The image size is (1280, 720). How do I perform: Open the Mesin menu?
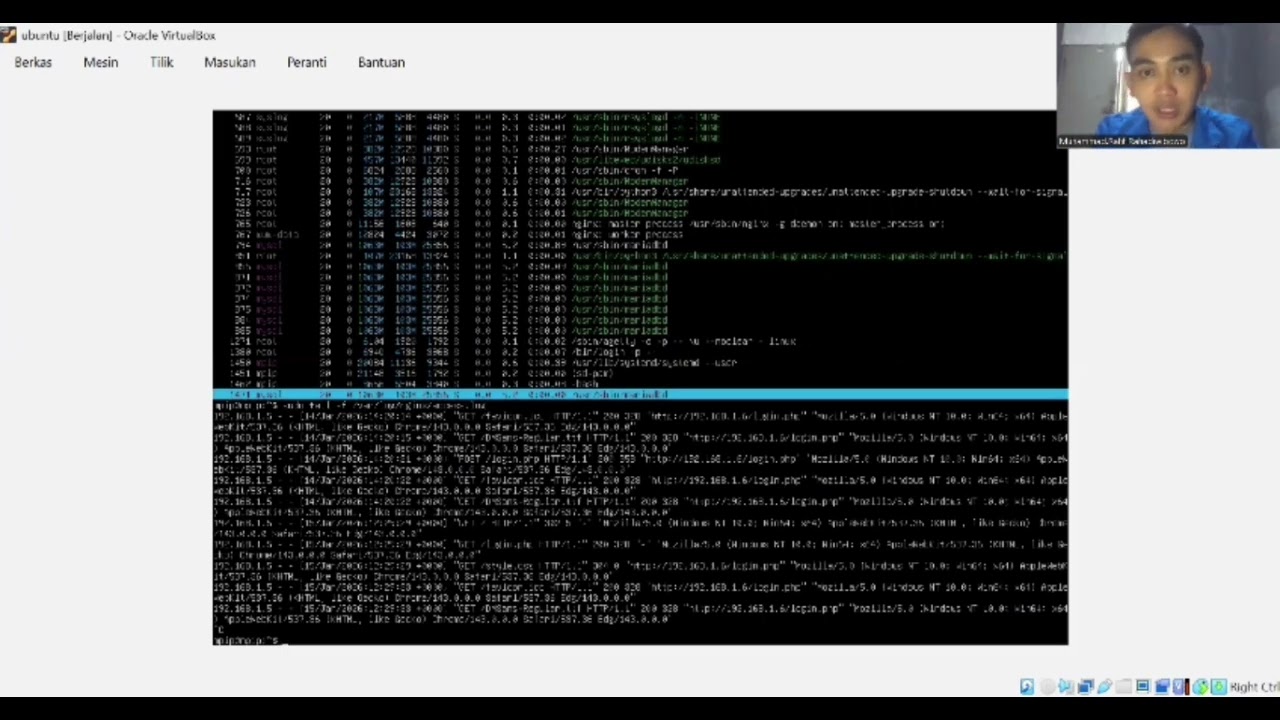point(101,62)
